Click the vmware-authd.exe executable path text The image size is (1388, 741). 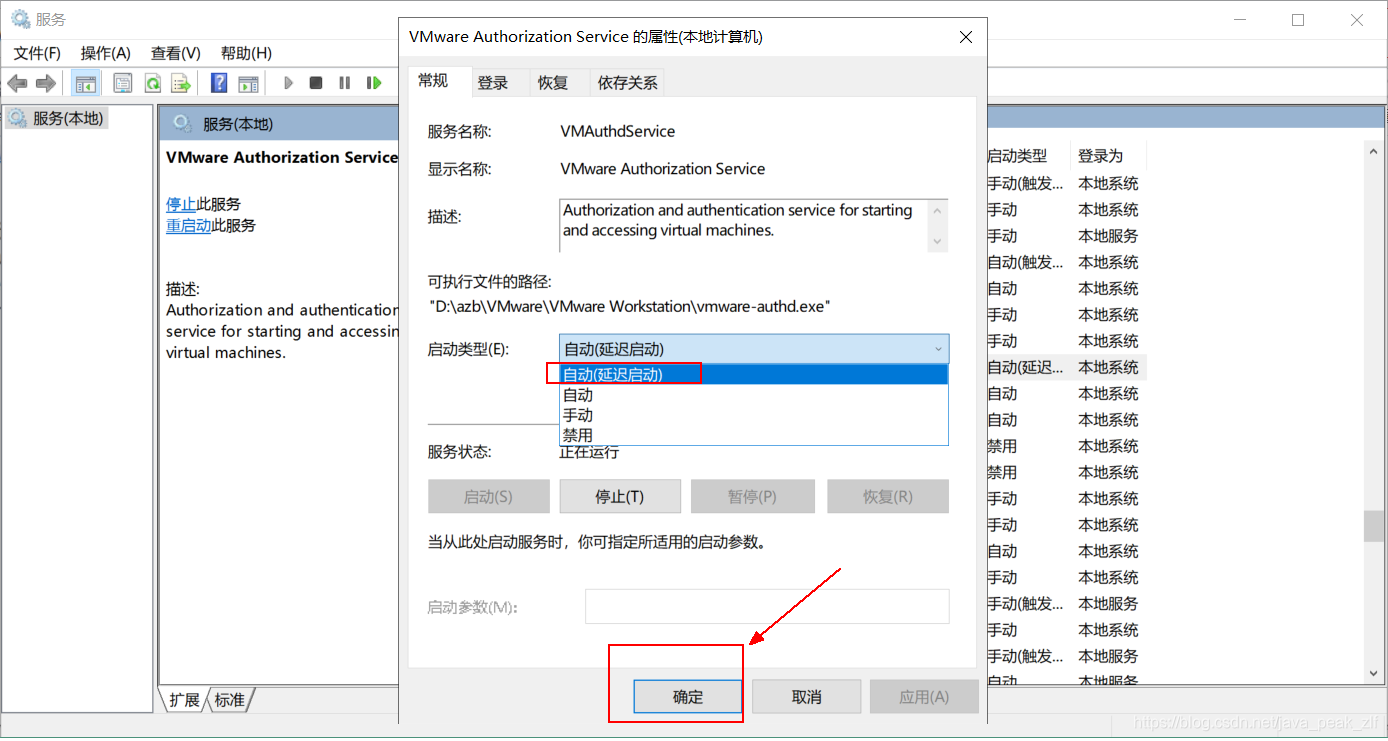[x=630, y=306]
